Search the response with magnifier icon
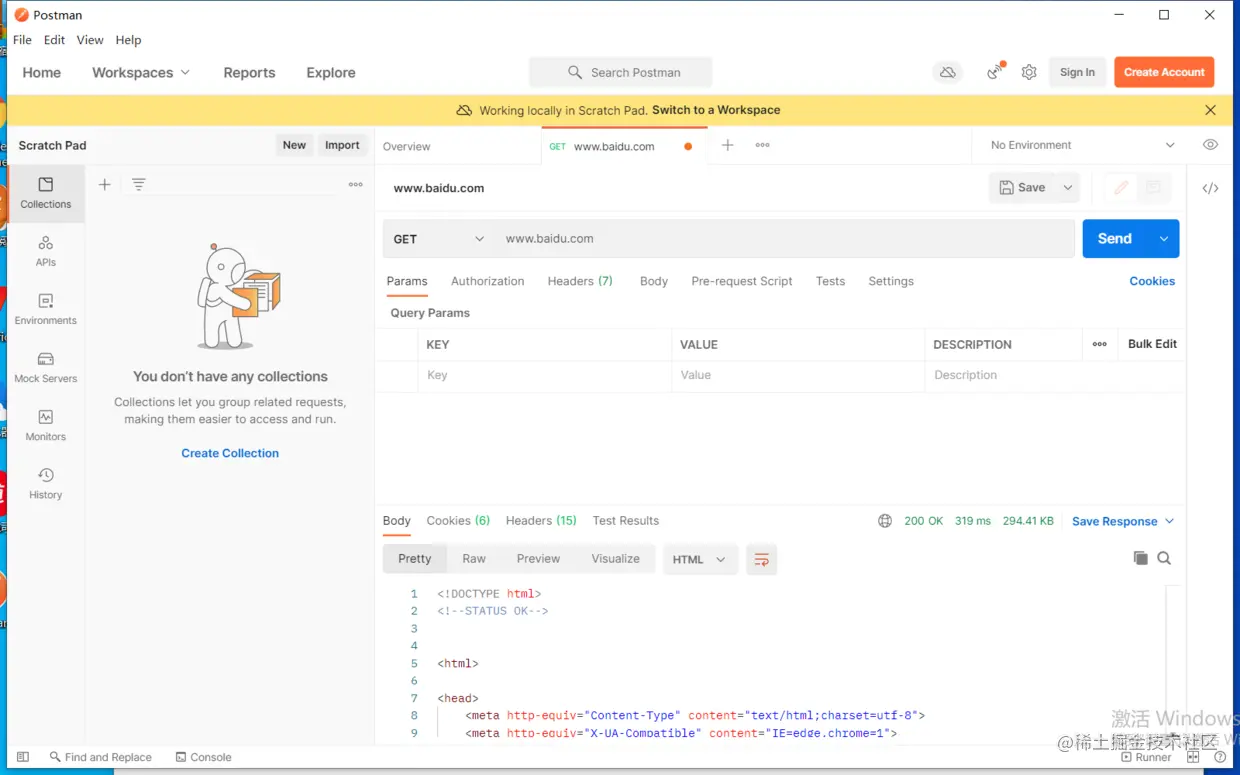1240x775 pixels. click(1164, 558)
